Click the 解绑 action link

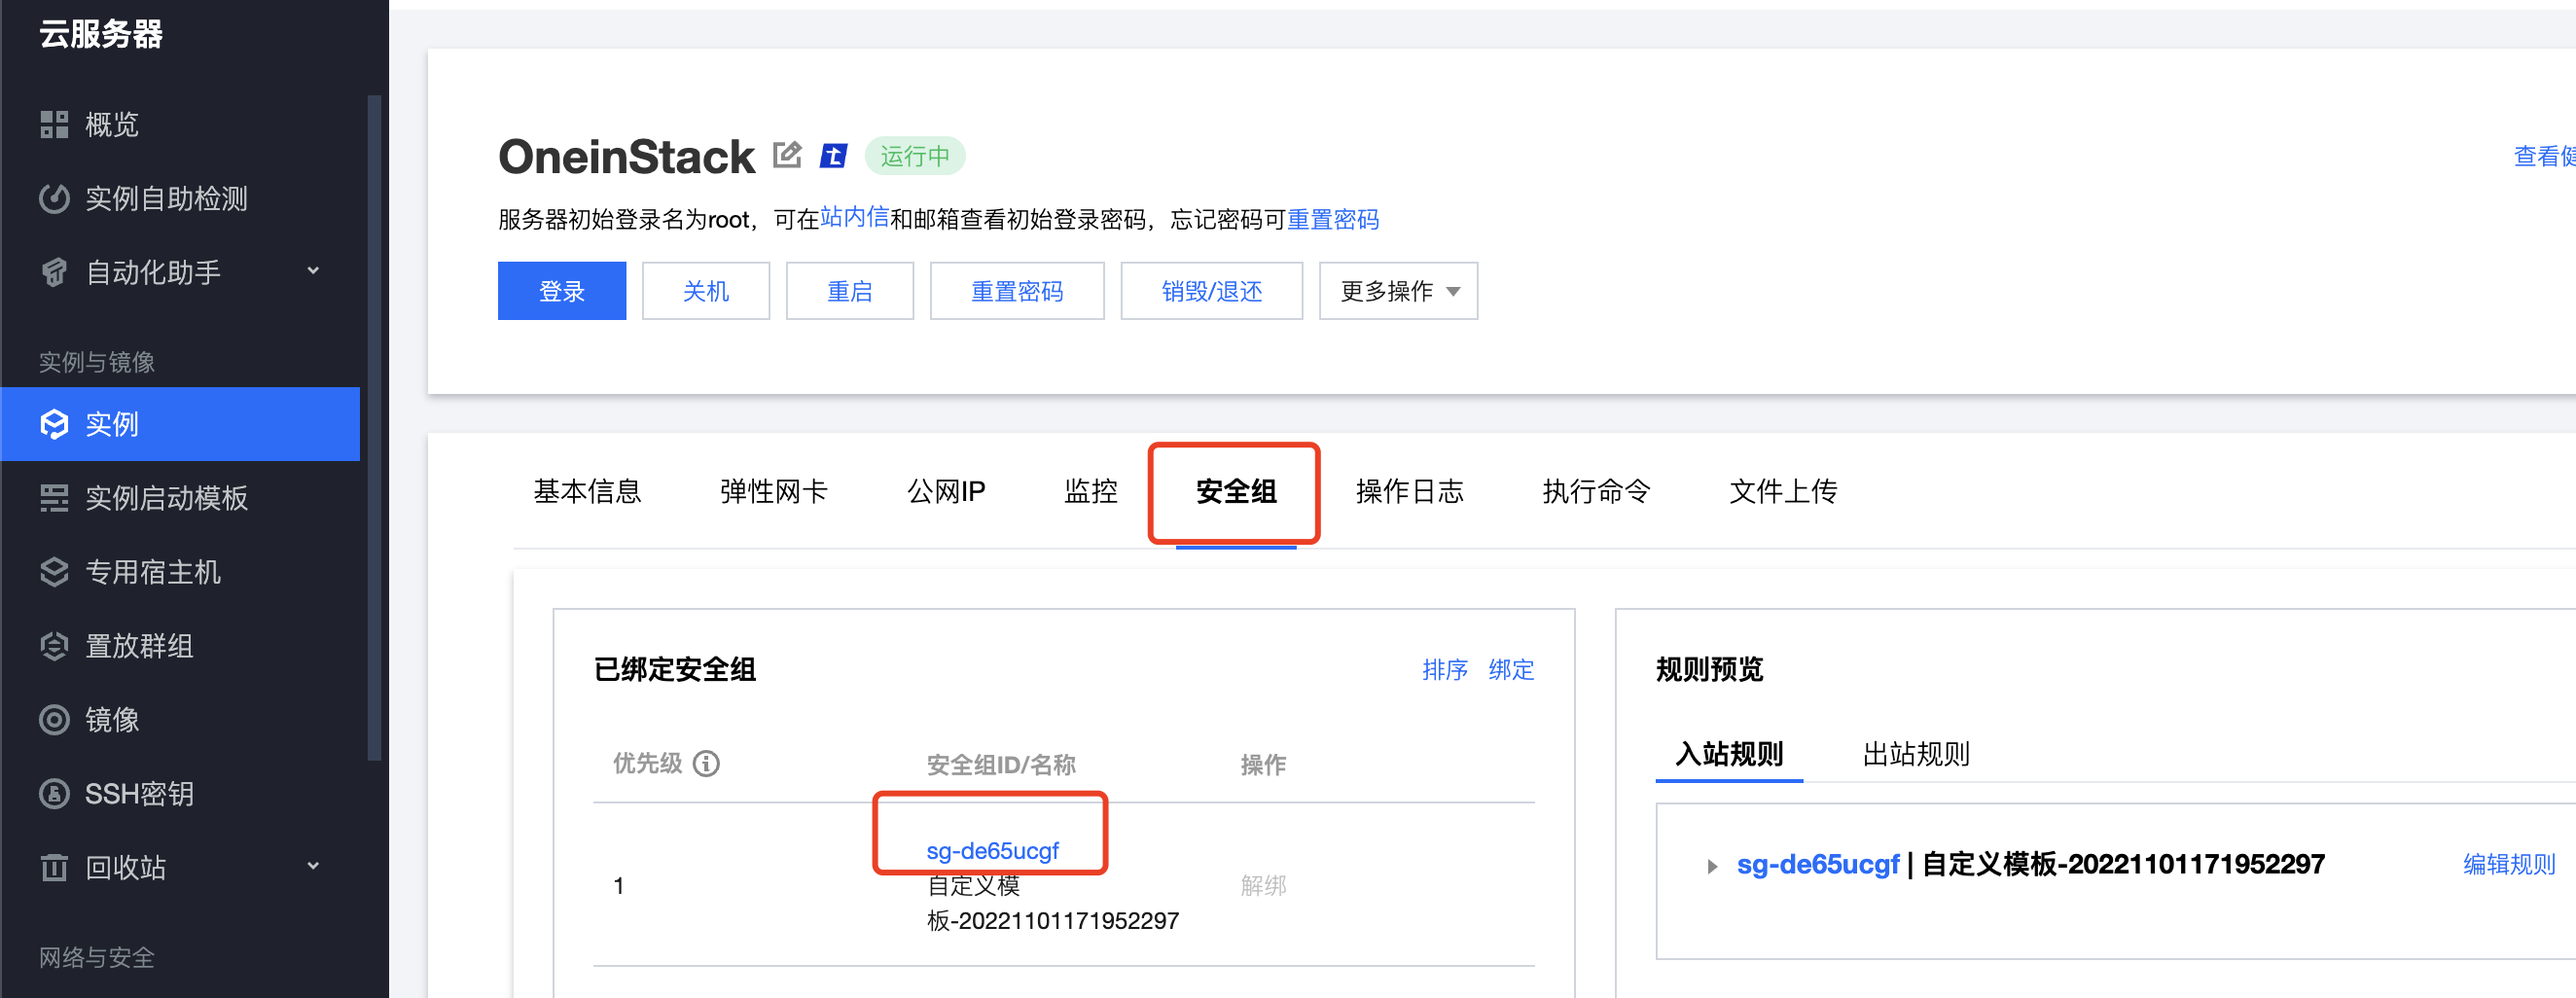click(x=1263, y=885)
